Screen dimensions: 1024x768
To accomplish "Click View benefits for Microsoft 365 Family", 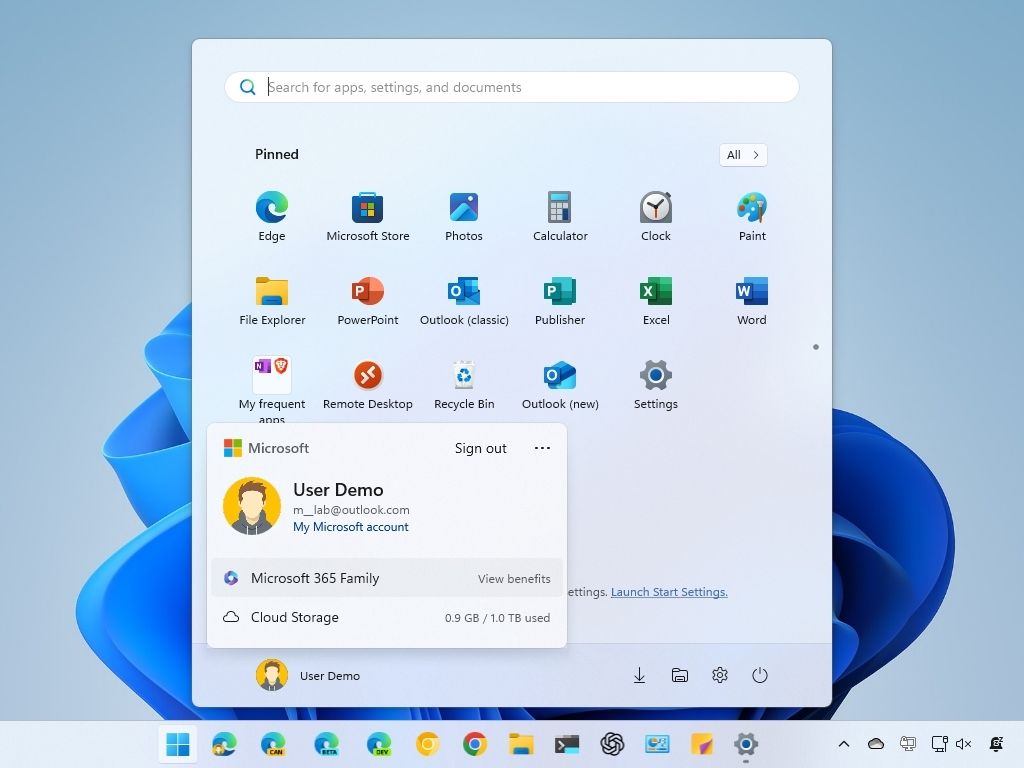I will 514,578.
